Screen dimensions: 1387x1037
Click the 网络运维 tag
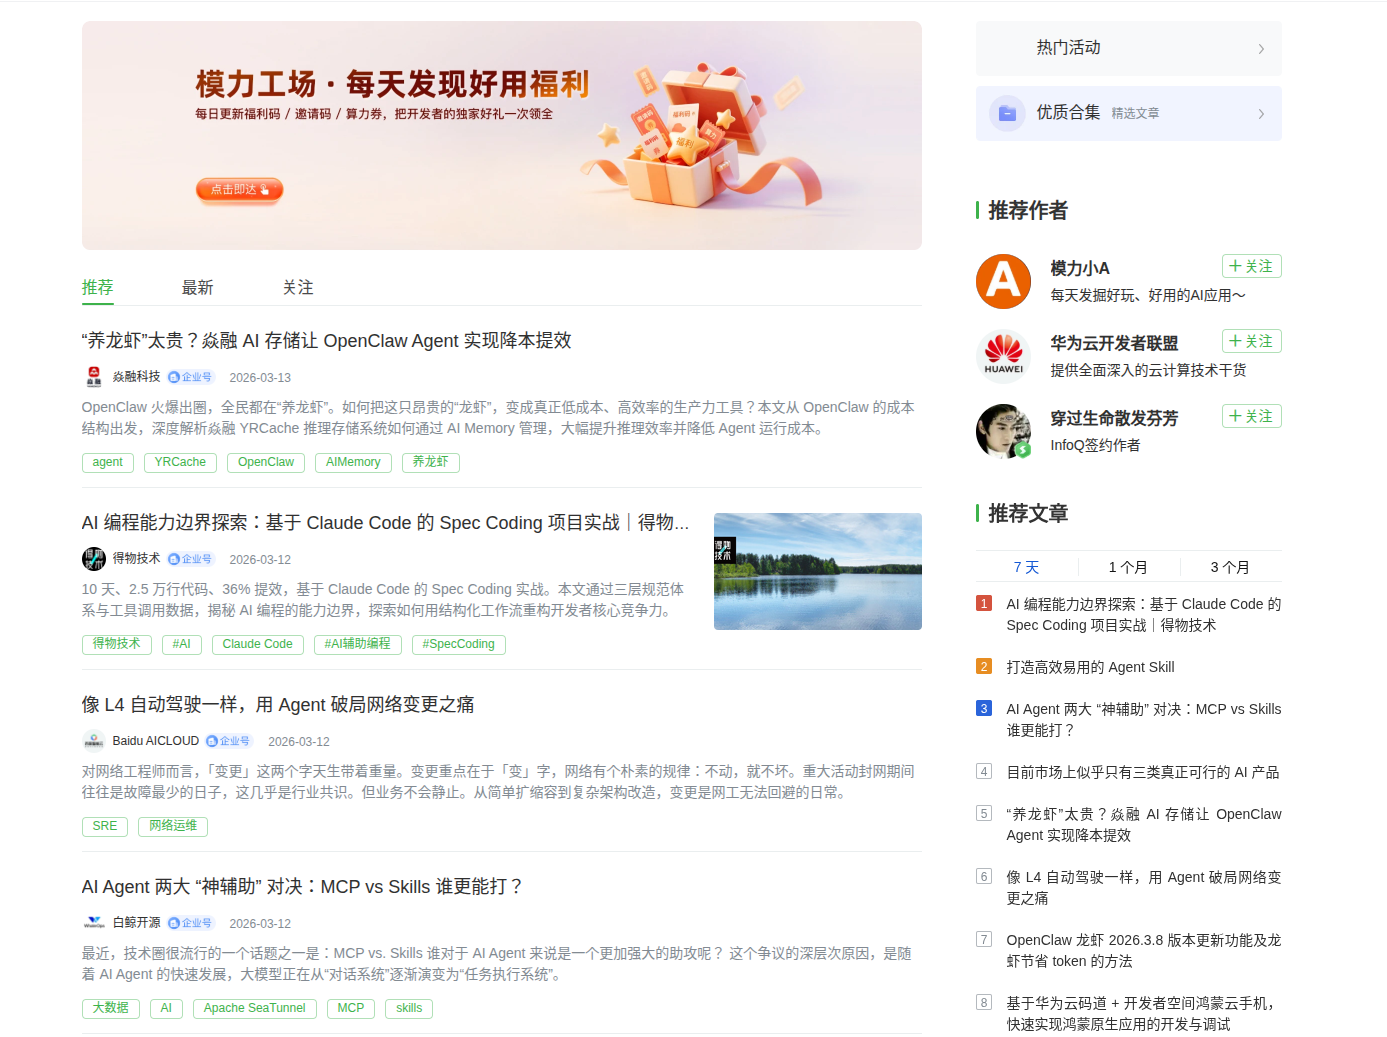point(173,827)
